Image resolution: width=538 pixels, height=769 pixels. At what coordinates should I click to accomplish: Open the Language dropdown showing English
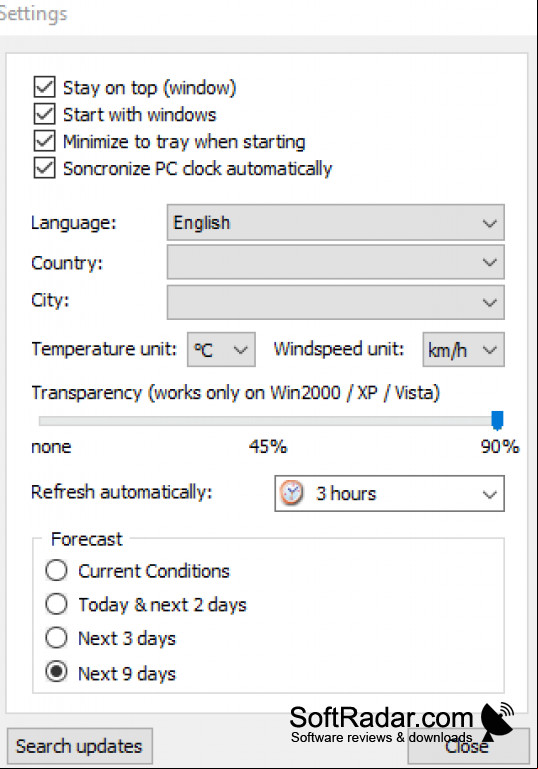pos(335,223)
